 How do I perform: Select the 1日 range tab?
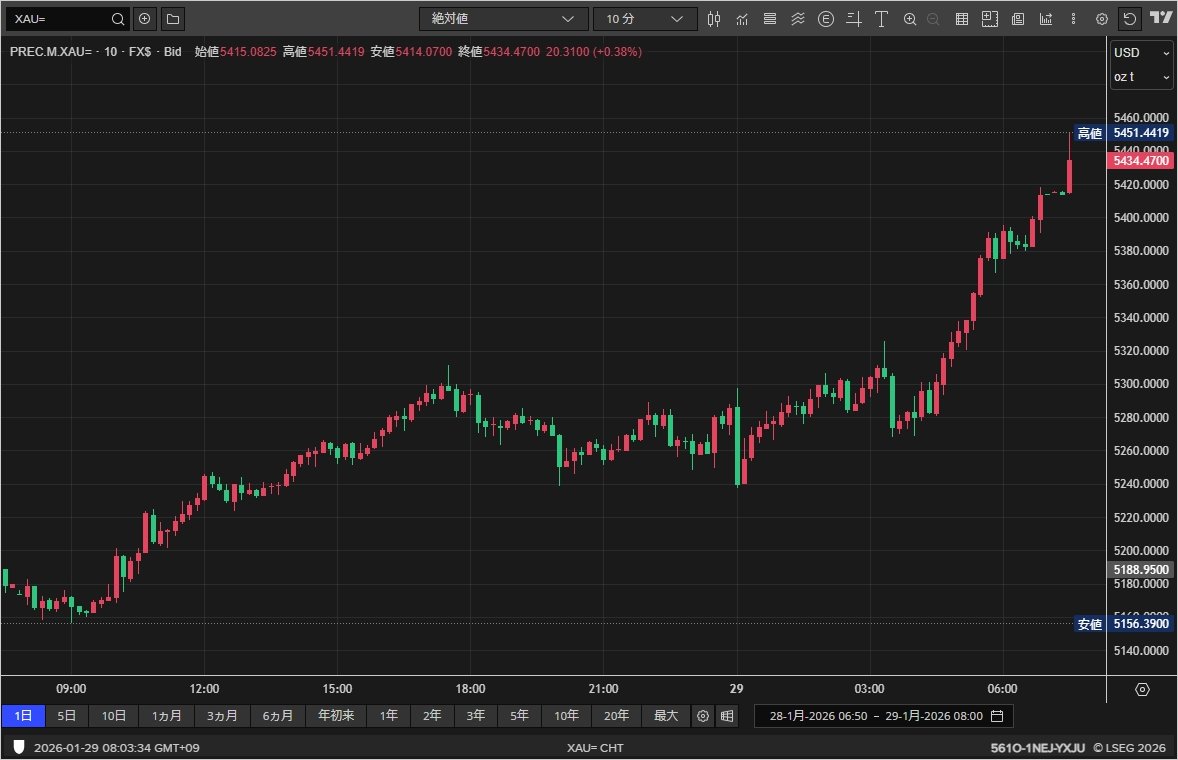pyautogui.click(x=23, y=716)
